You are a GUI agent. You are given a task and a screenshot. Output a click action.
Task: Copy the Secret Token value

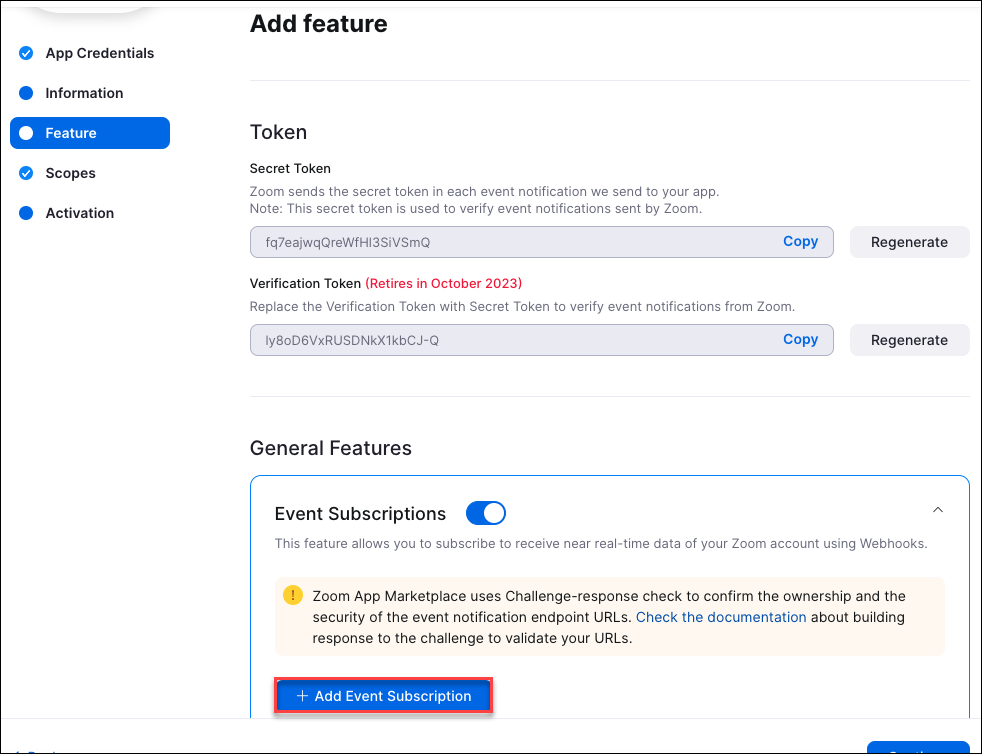pyautogui.click(x=800, y=242)
